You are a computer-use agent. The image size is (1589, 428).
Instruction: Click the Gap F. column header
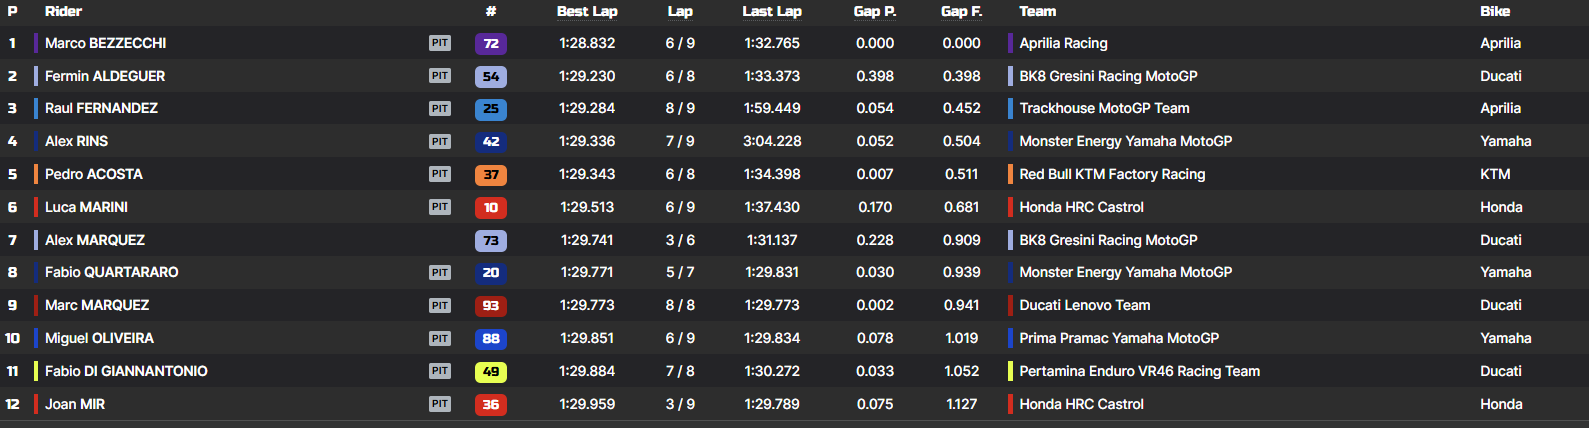point(961,11)
